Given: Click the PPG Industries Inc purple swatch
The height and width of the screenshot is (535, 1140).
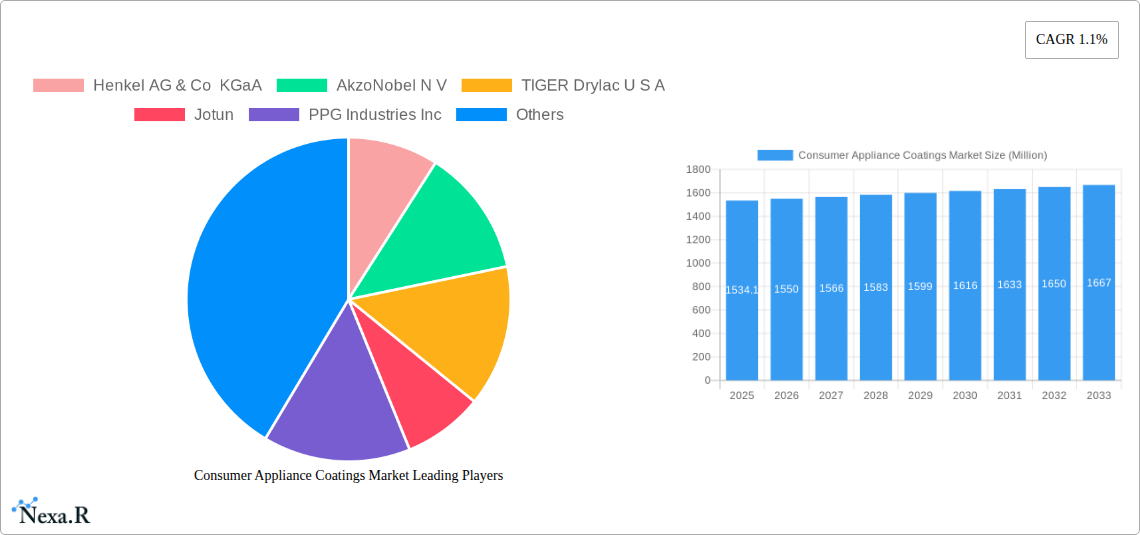Looking at the screenshot, I should pyautogui.click(x=274, y=114).
